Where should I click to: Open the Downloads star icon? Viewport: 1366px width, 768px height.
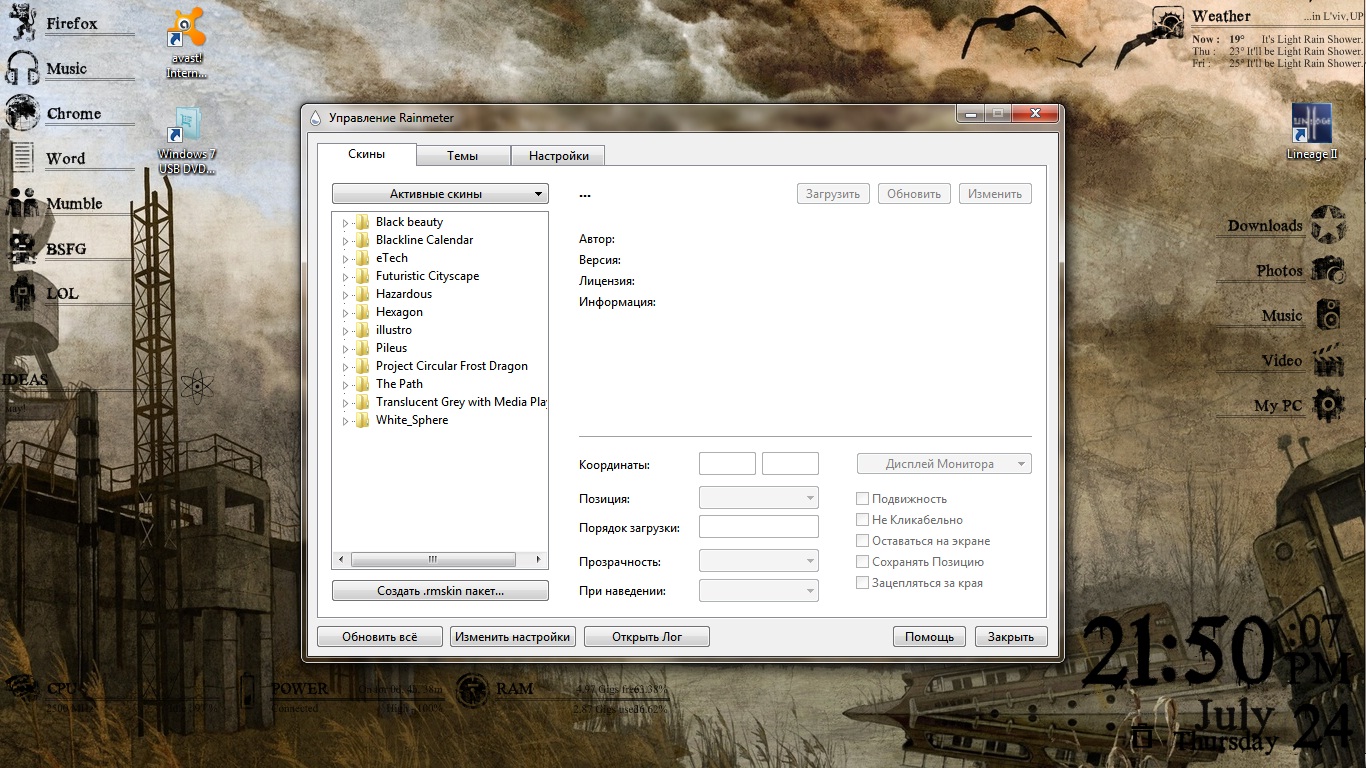(1329, 225)
